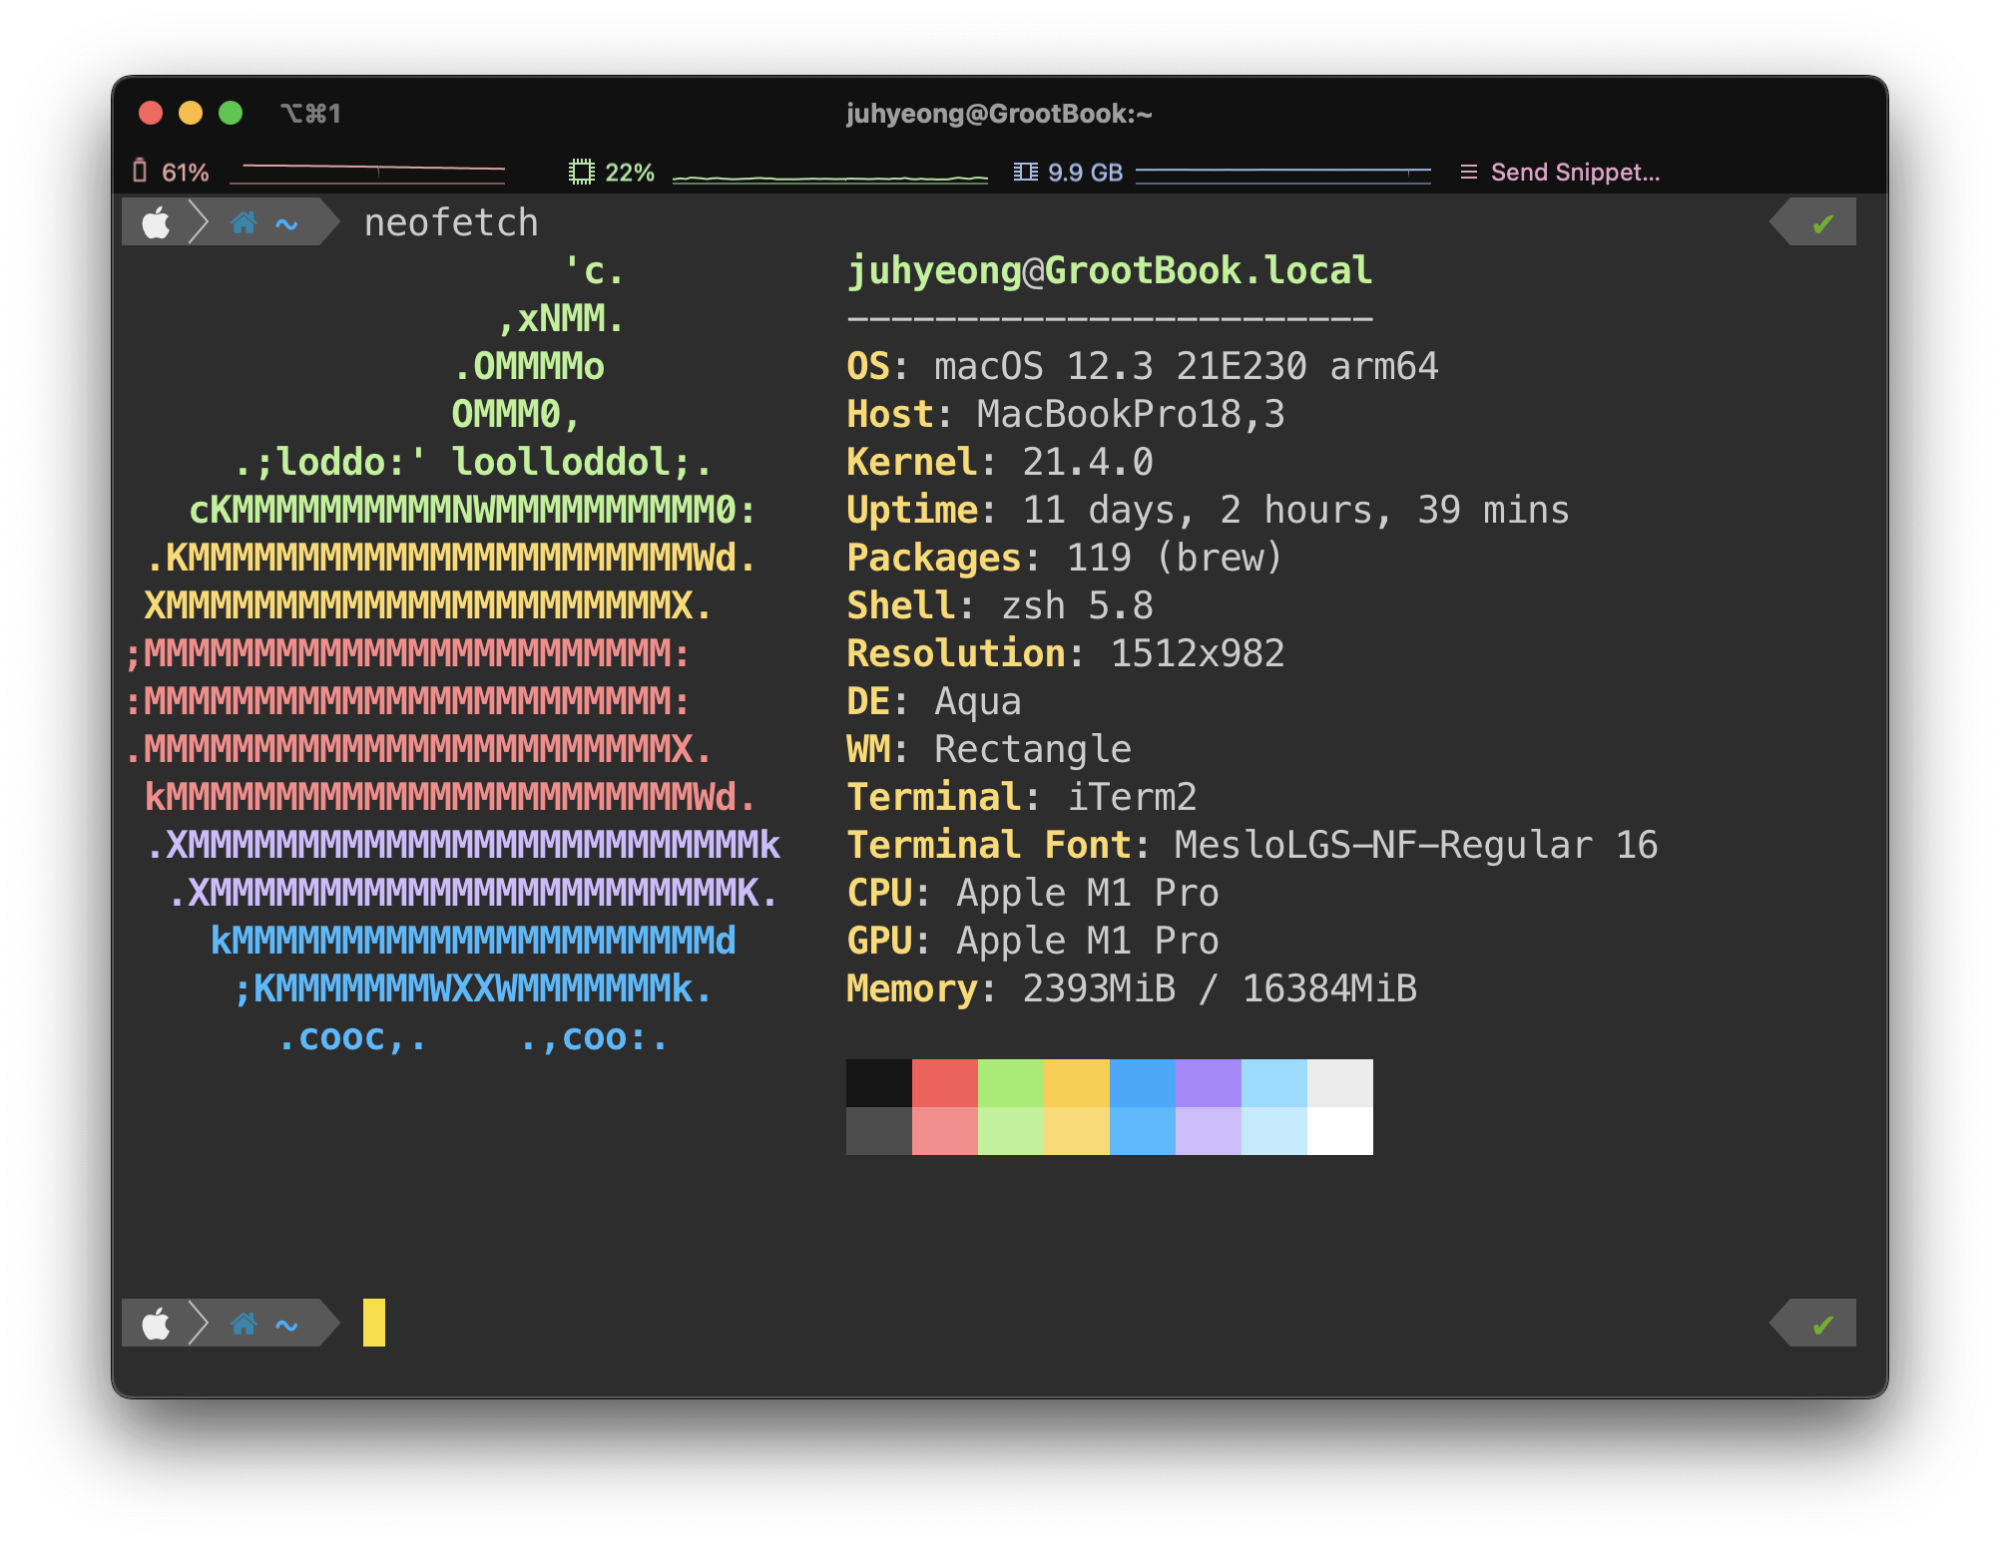
Task: Click the yellow terminal cursor block
Action: (x=374, y=1322)
